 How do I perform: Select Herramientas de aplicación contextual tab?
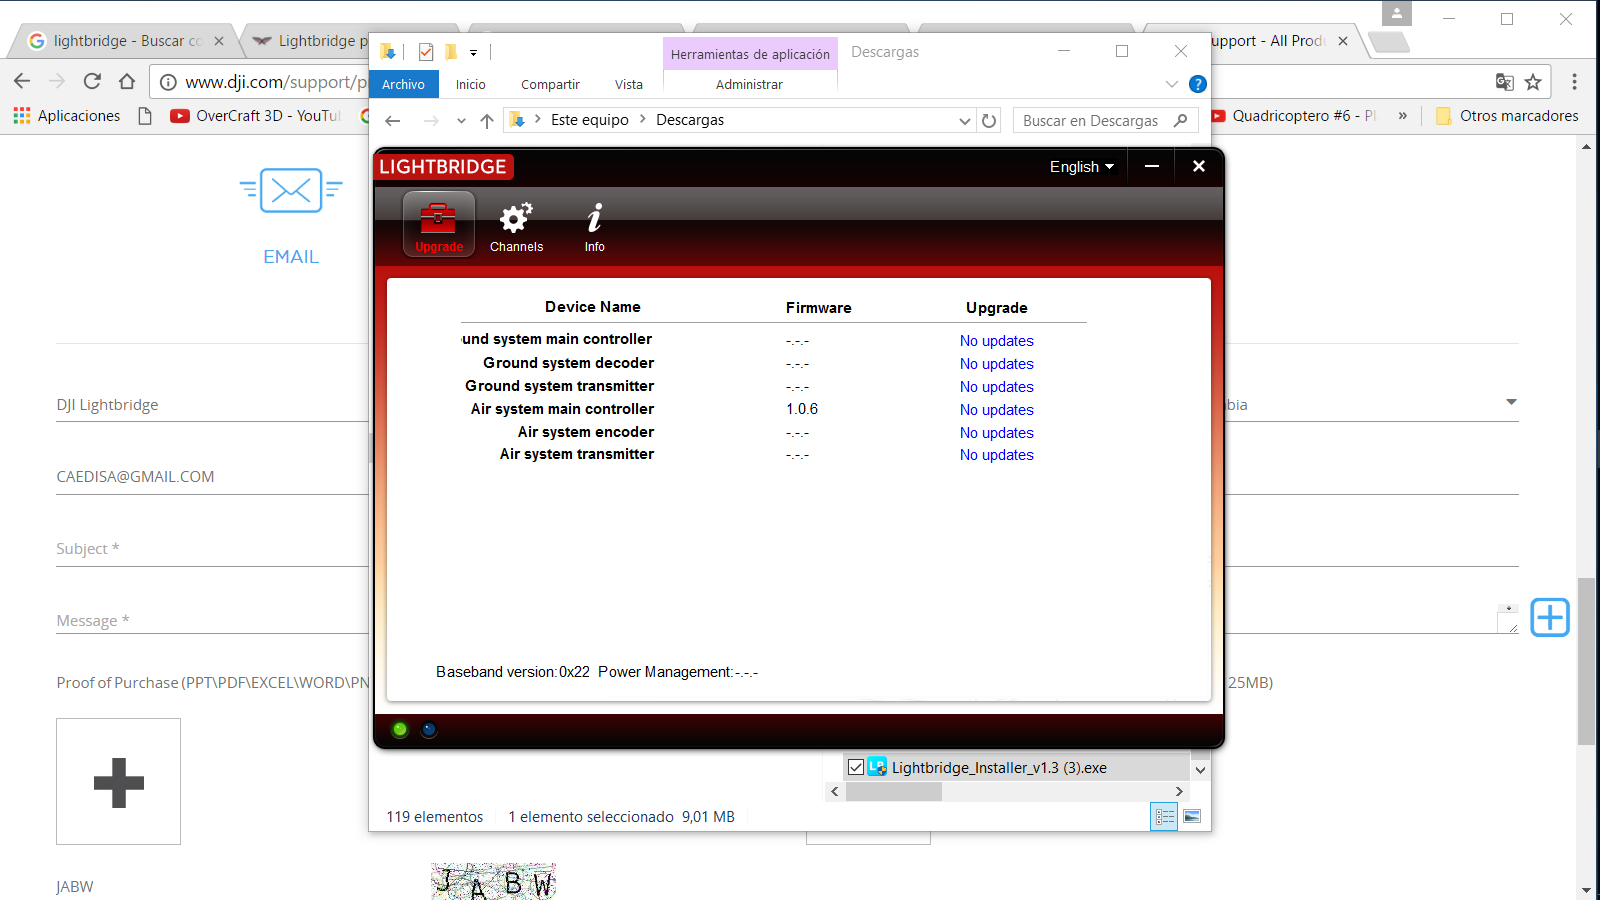750,54
